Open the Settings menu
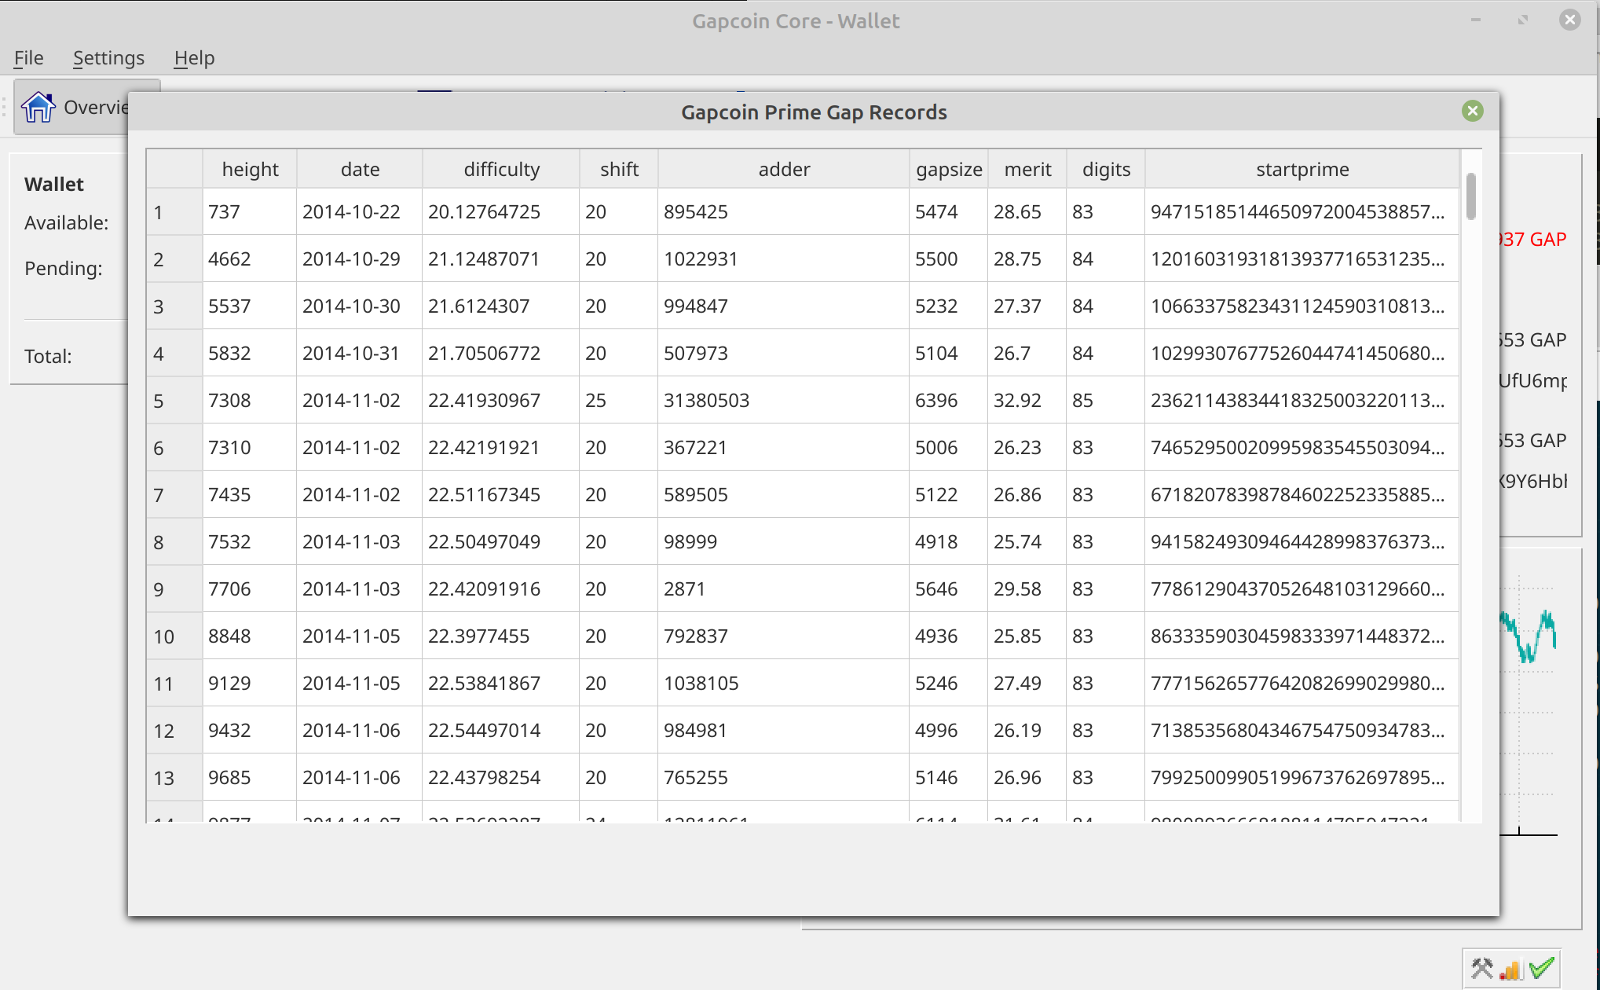Viewport: 1600px width, 990px height. click(x=109, y=58)
